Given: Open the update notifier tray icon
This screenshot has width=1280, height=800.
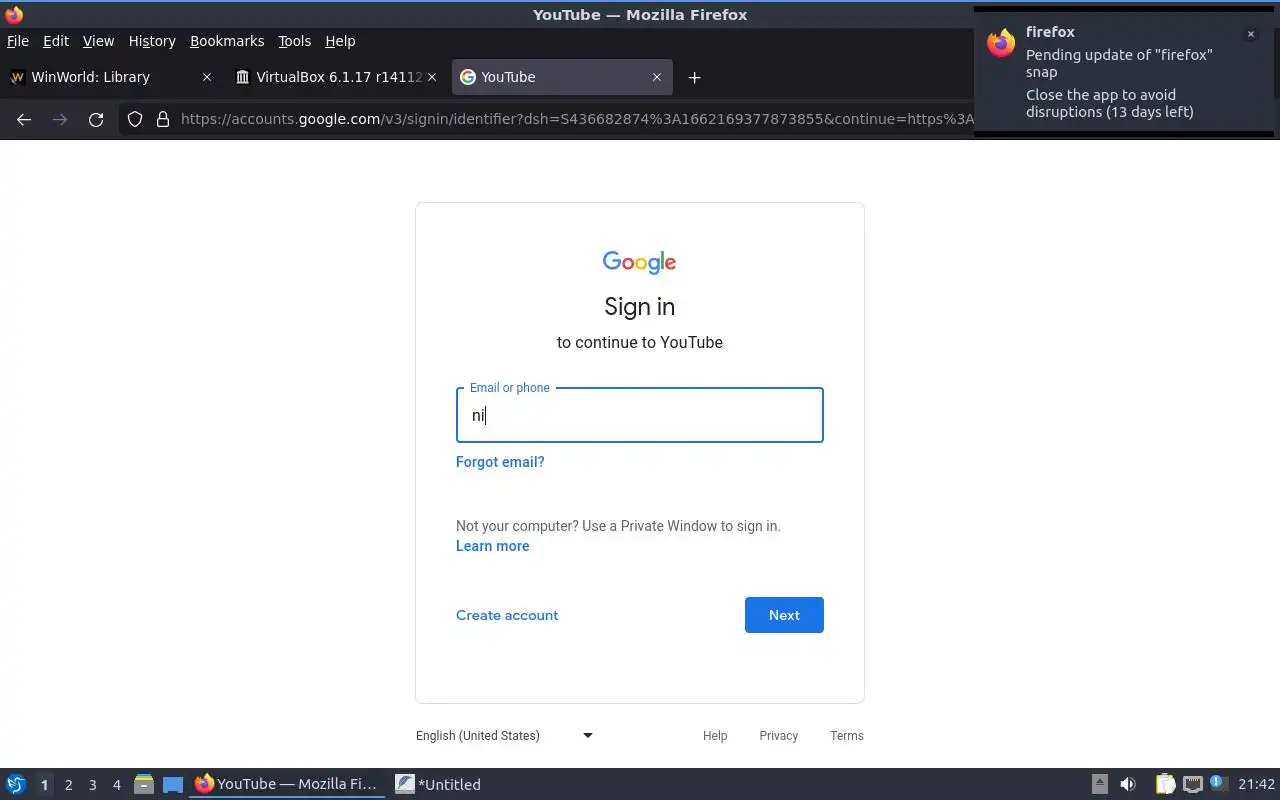Looking at the screenshot, I should tap(1218, 783).
